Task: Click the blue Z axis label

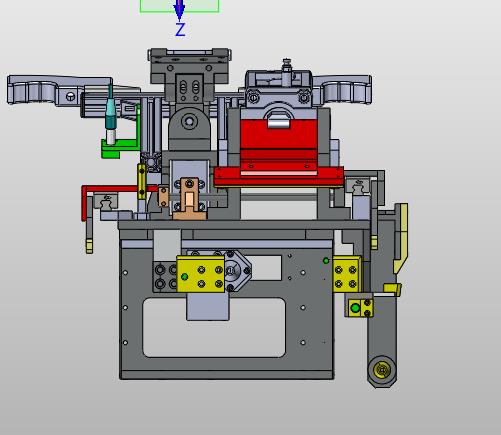Action: coord(180,30)
